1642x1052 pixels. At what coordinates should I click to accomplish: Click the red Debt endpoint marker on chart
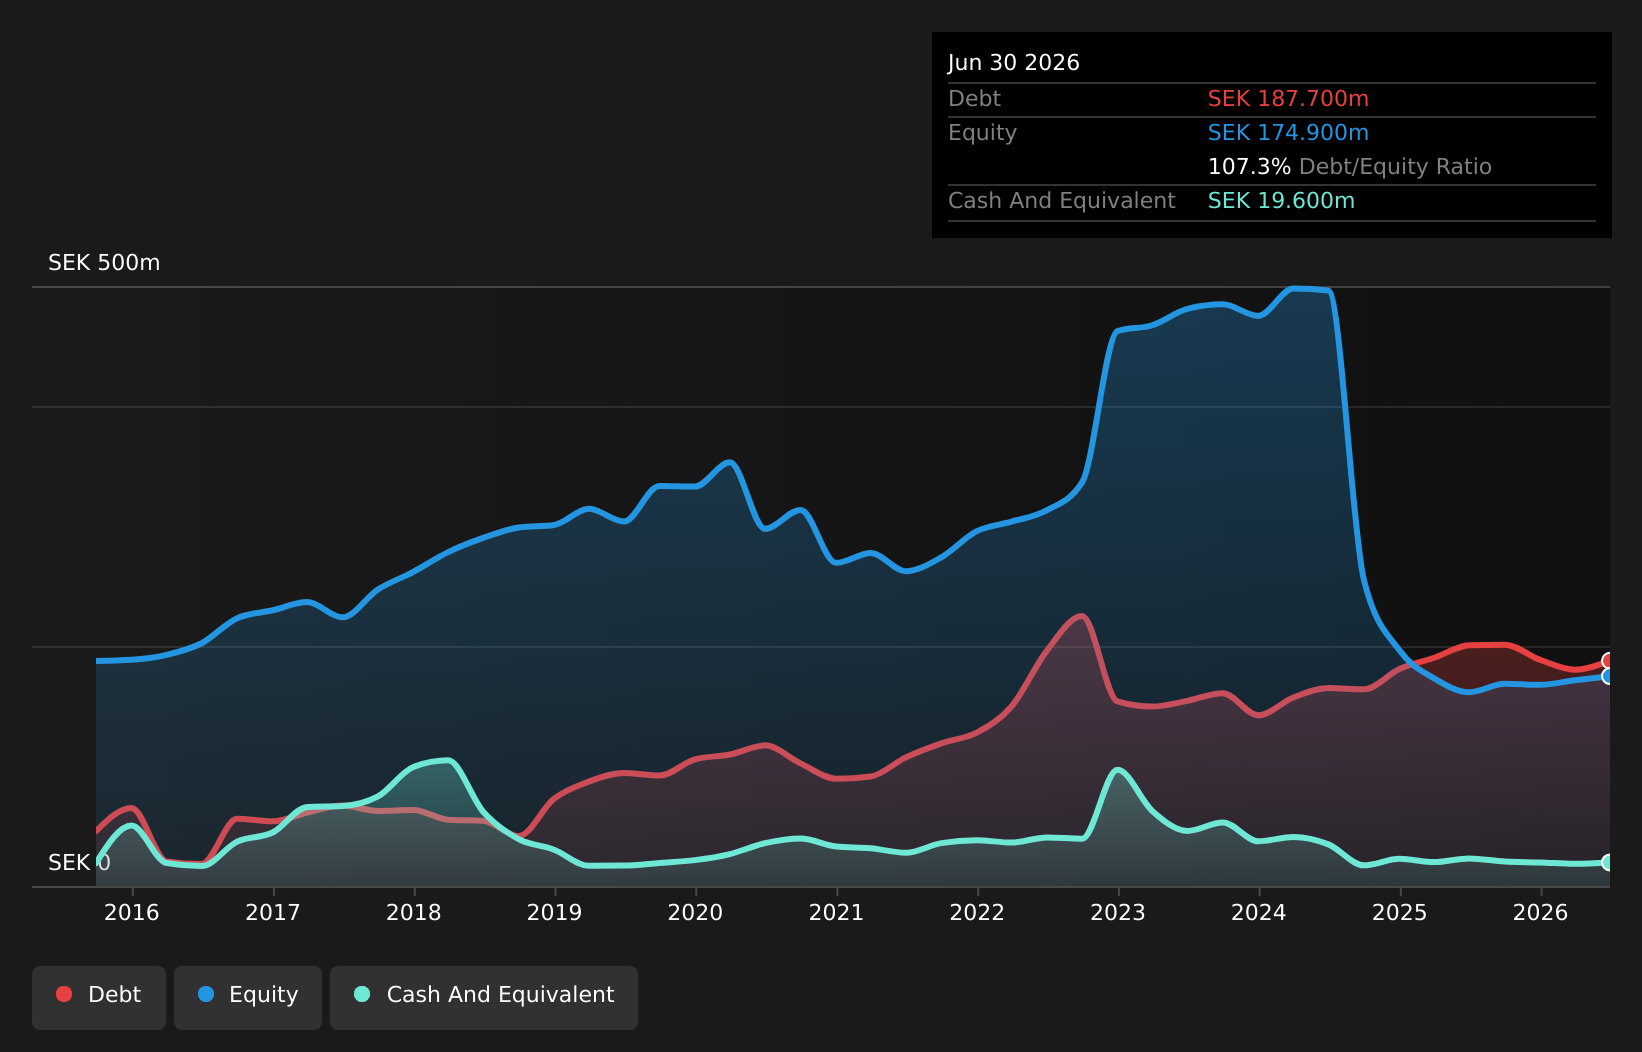(x=1609, y=660)
